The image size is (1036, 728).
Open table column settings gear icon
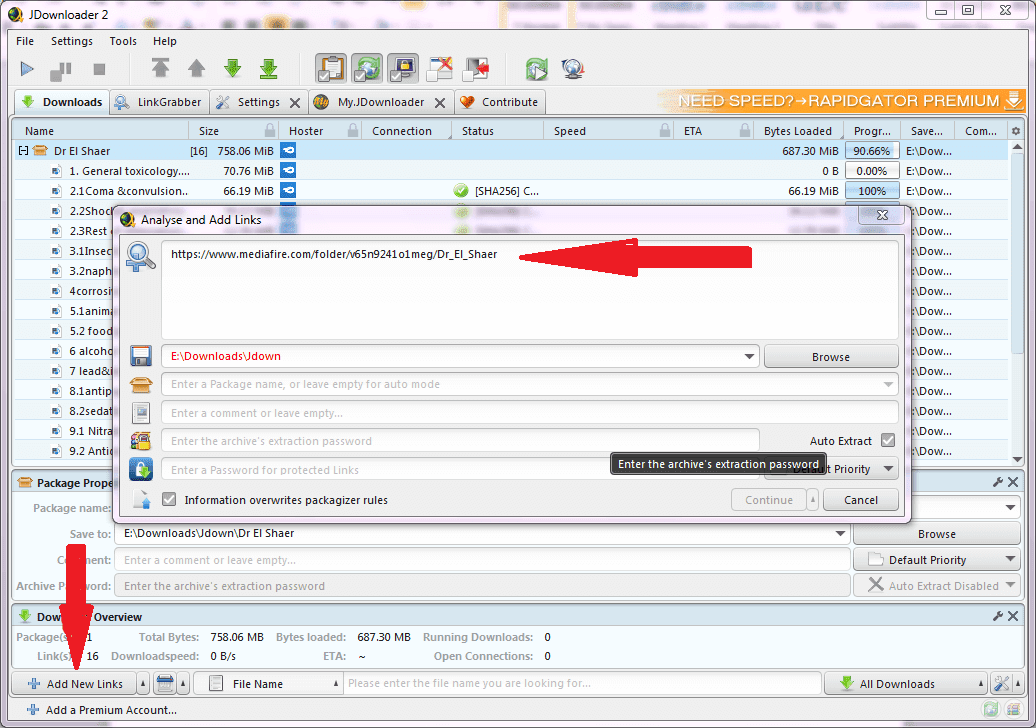1016,131
